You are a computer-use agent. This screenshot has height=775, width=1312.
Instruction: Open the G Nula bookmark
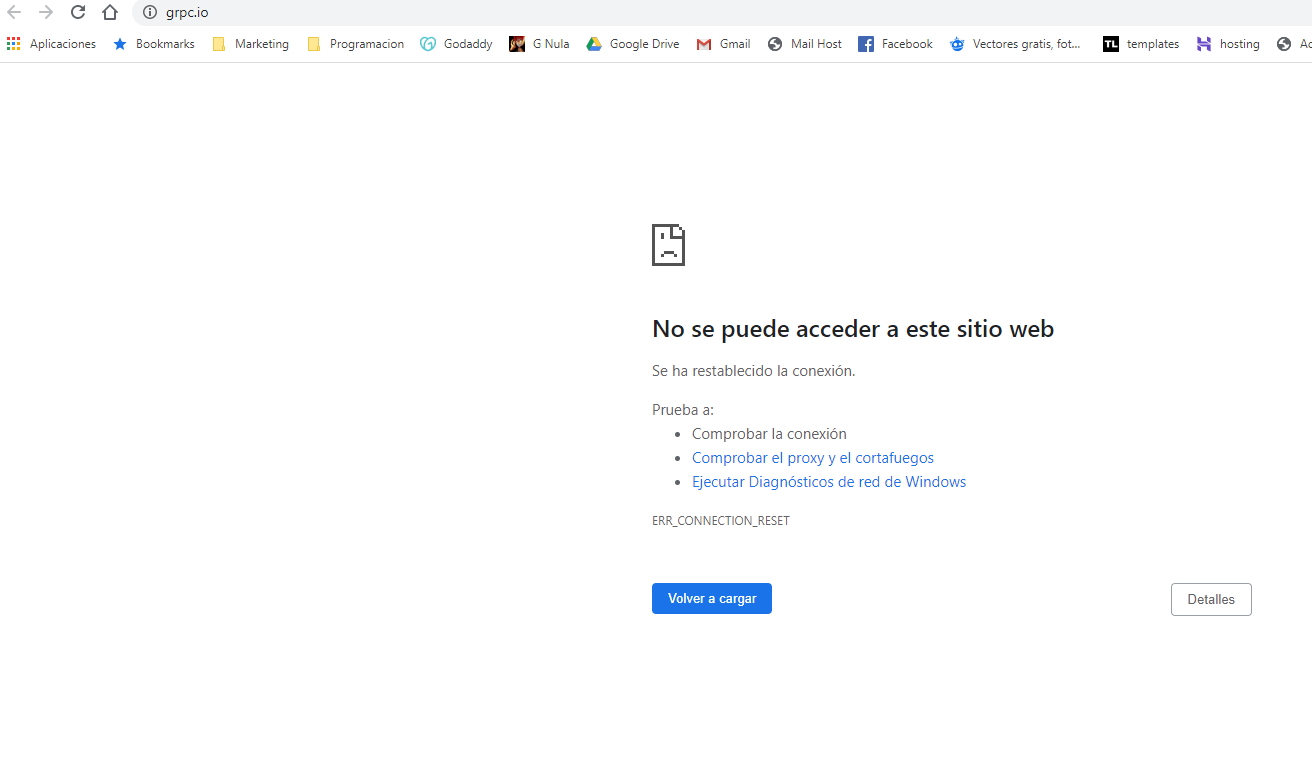[539, 44]
